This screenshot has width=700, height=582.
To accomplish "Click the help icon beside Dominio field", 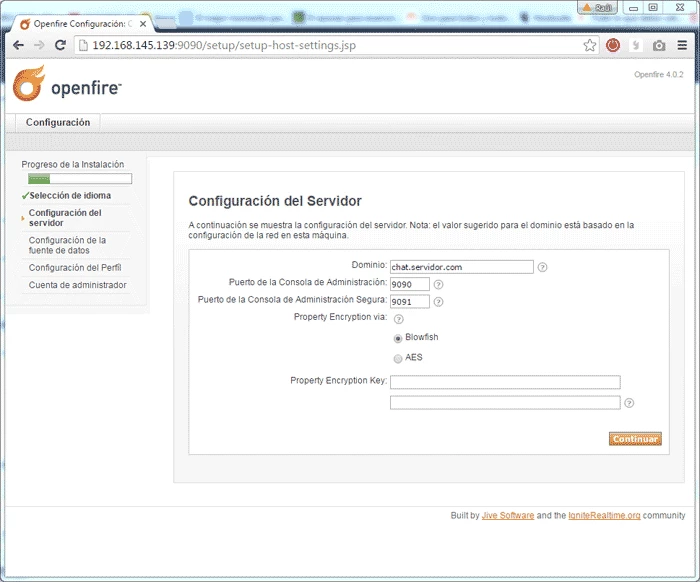I will pyautogui.click(x=542, y=267).
